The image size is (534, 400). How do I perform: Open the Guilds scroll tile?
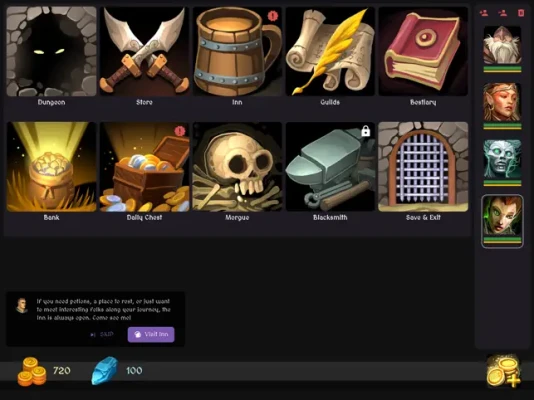(x=330, y=51)
